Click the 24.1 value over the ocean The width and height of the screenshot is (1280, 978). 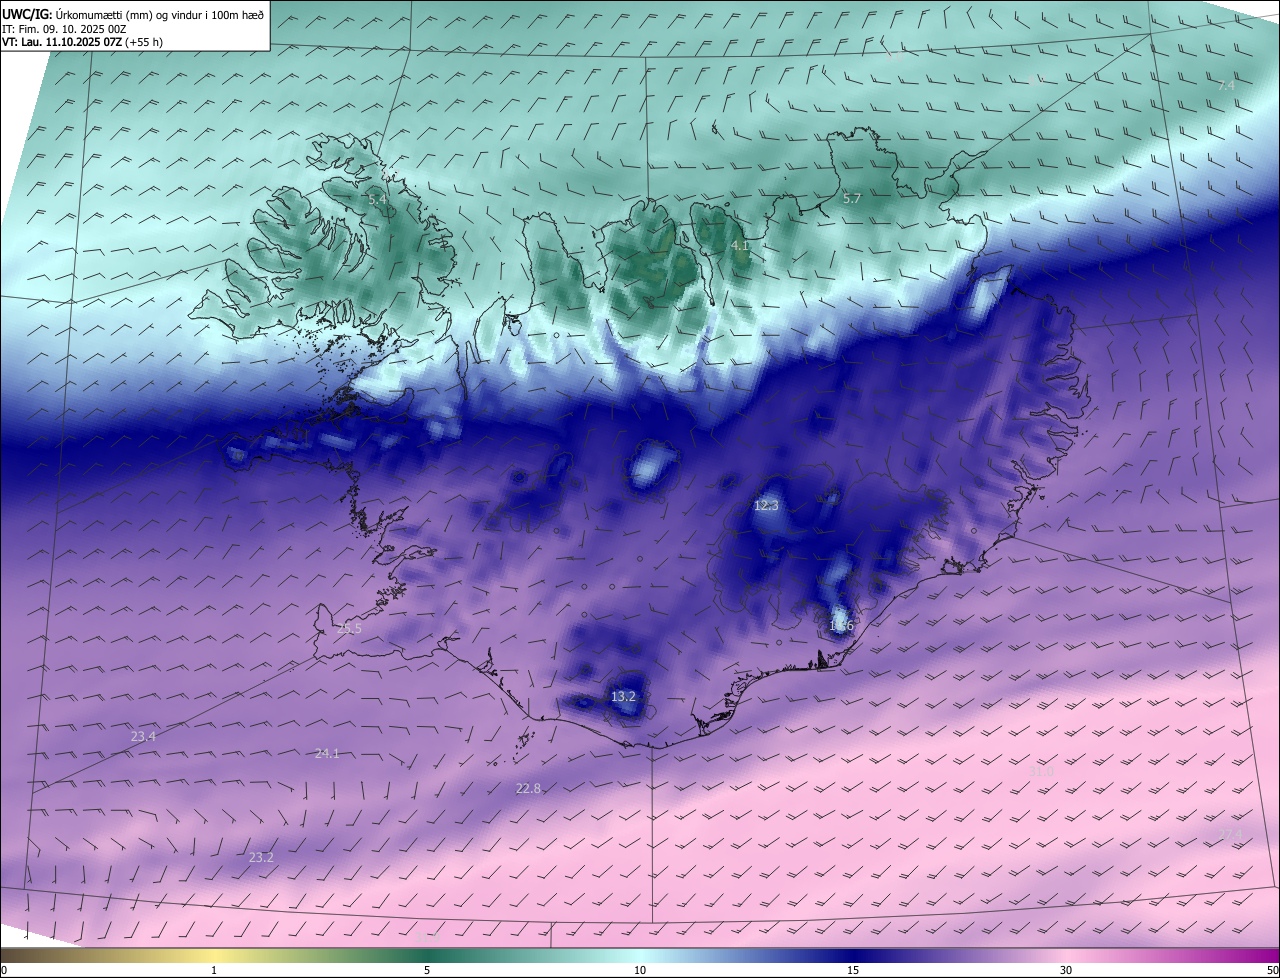point(327,754)
